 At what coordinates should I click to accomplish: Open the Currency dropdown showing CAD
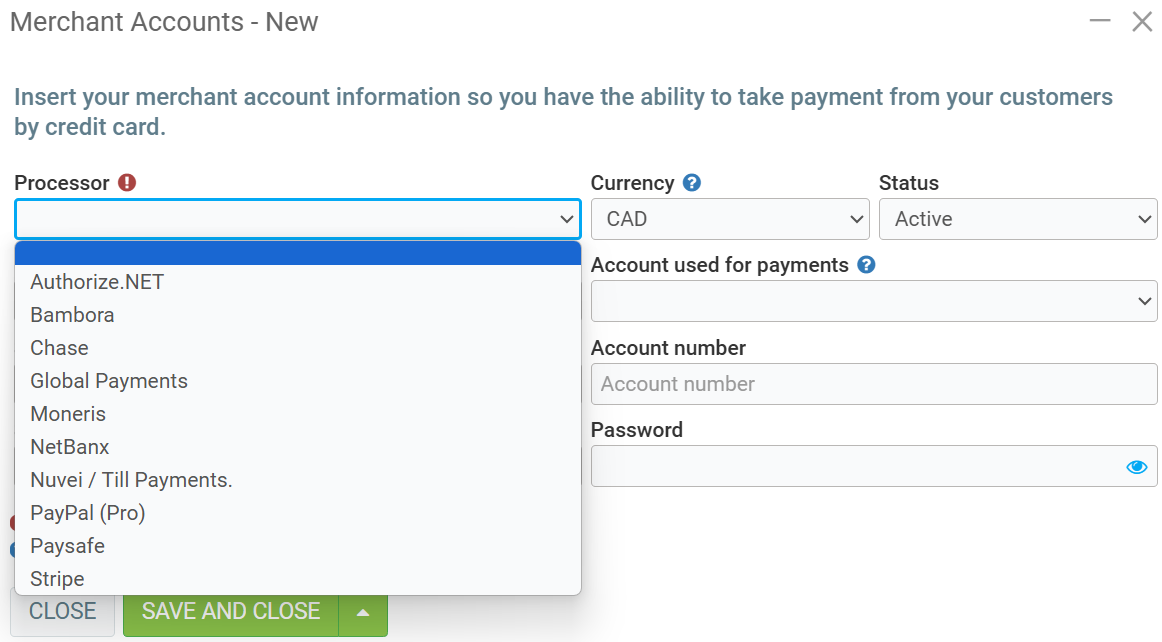[730, 219]
